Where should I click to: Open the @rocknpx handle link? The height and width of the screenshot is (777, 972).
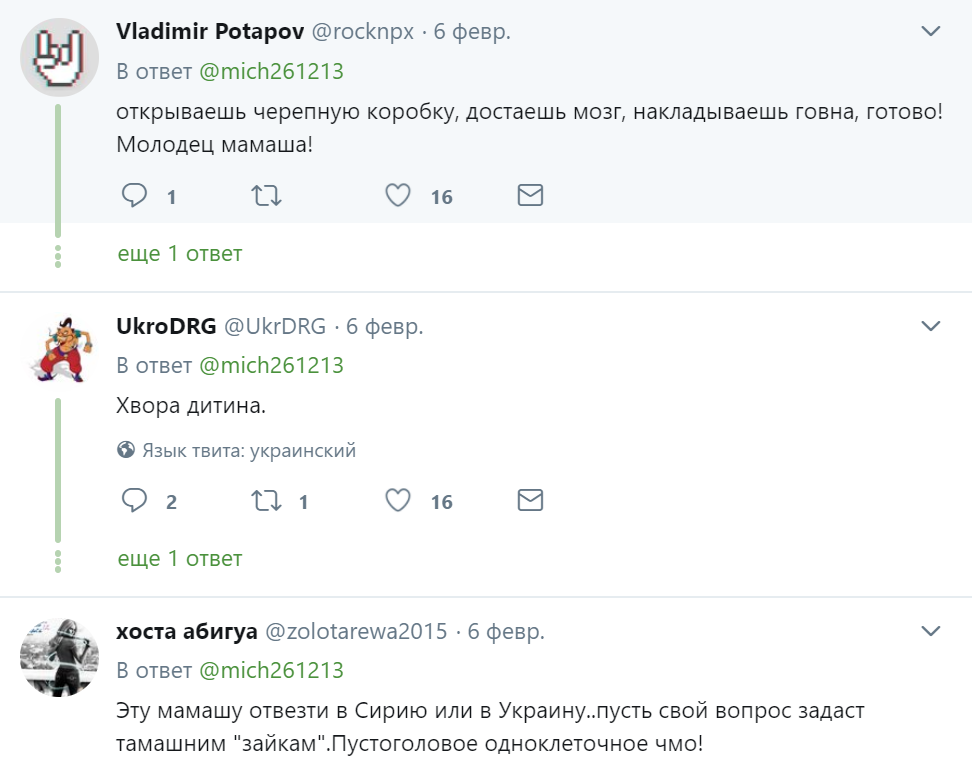(363, 31)
